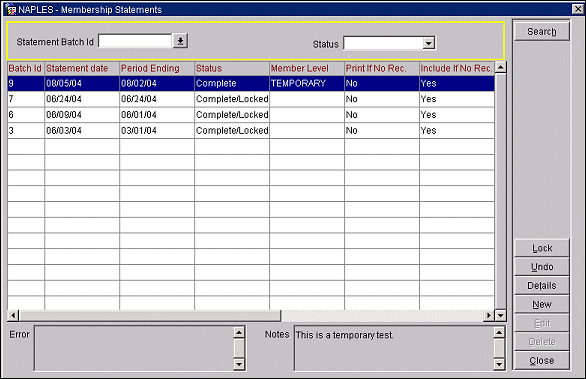Click the Member Level column header
586x379 pixels.
(x=307, y=68)
